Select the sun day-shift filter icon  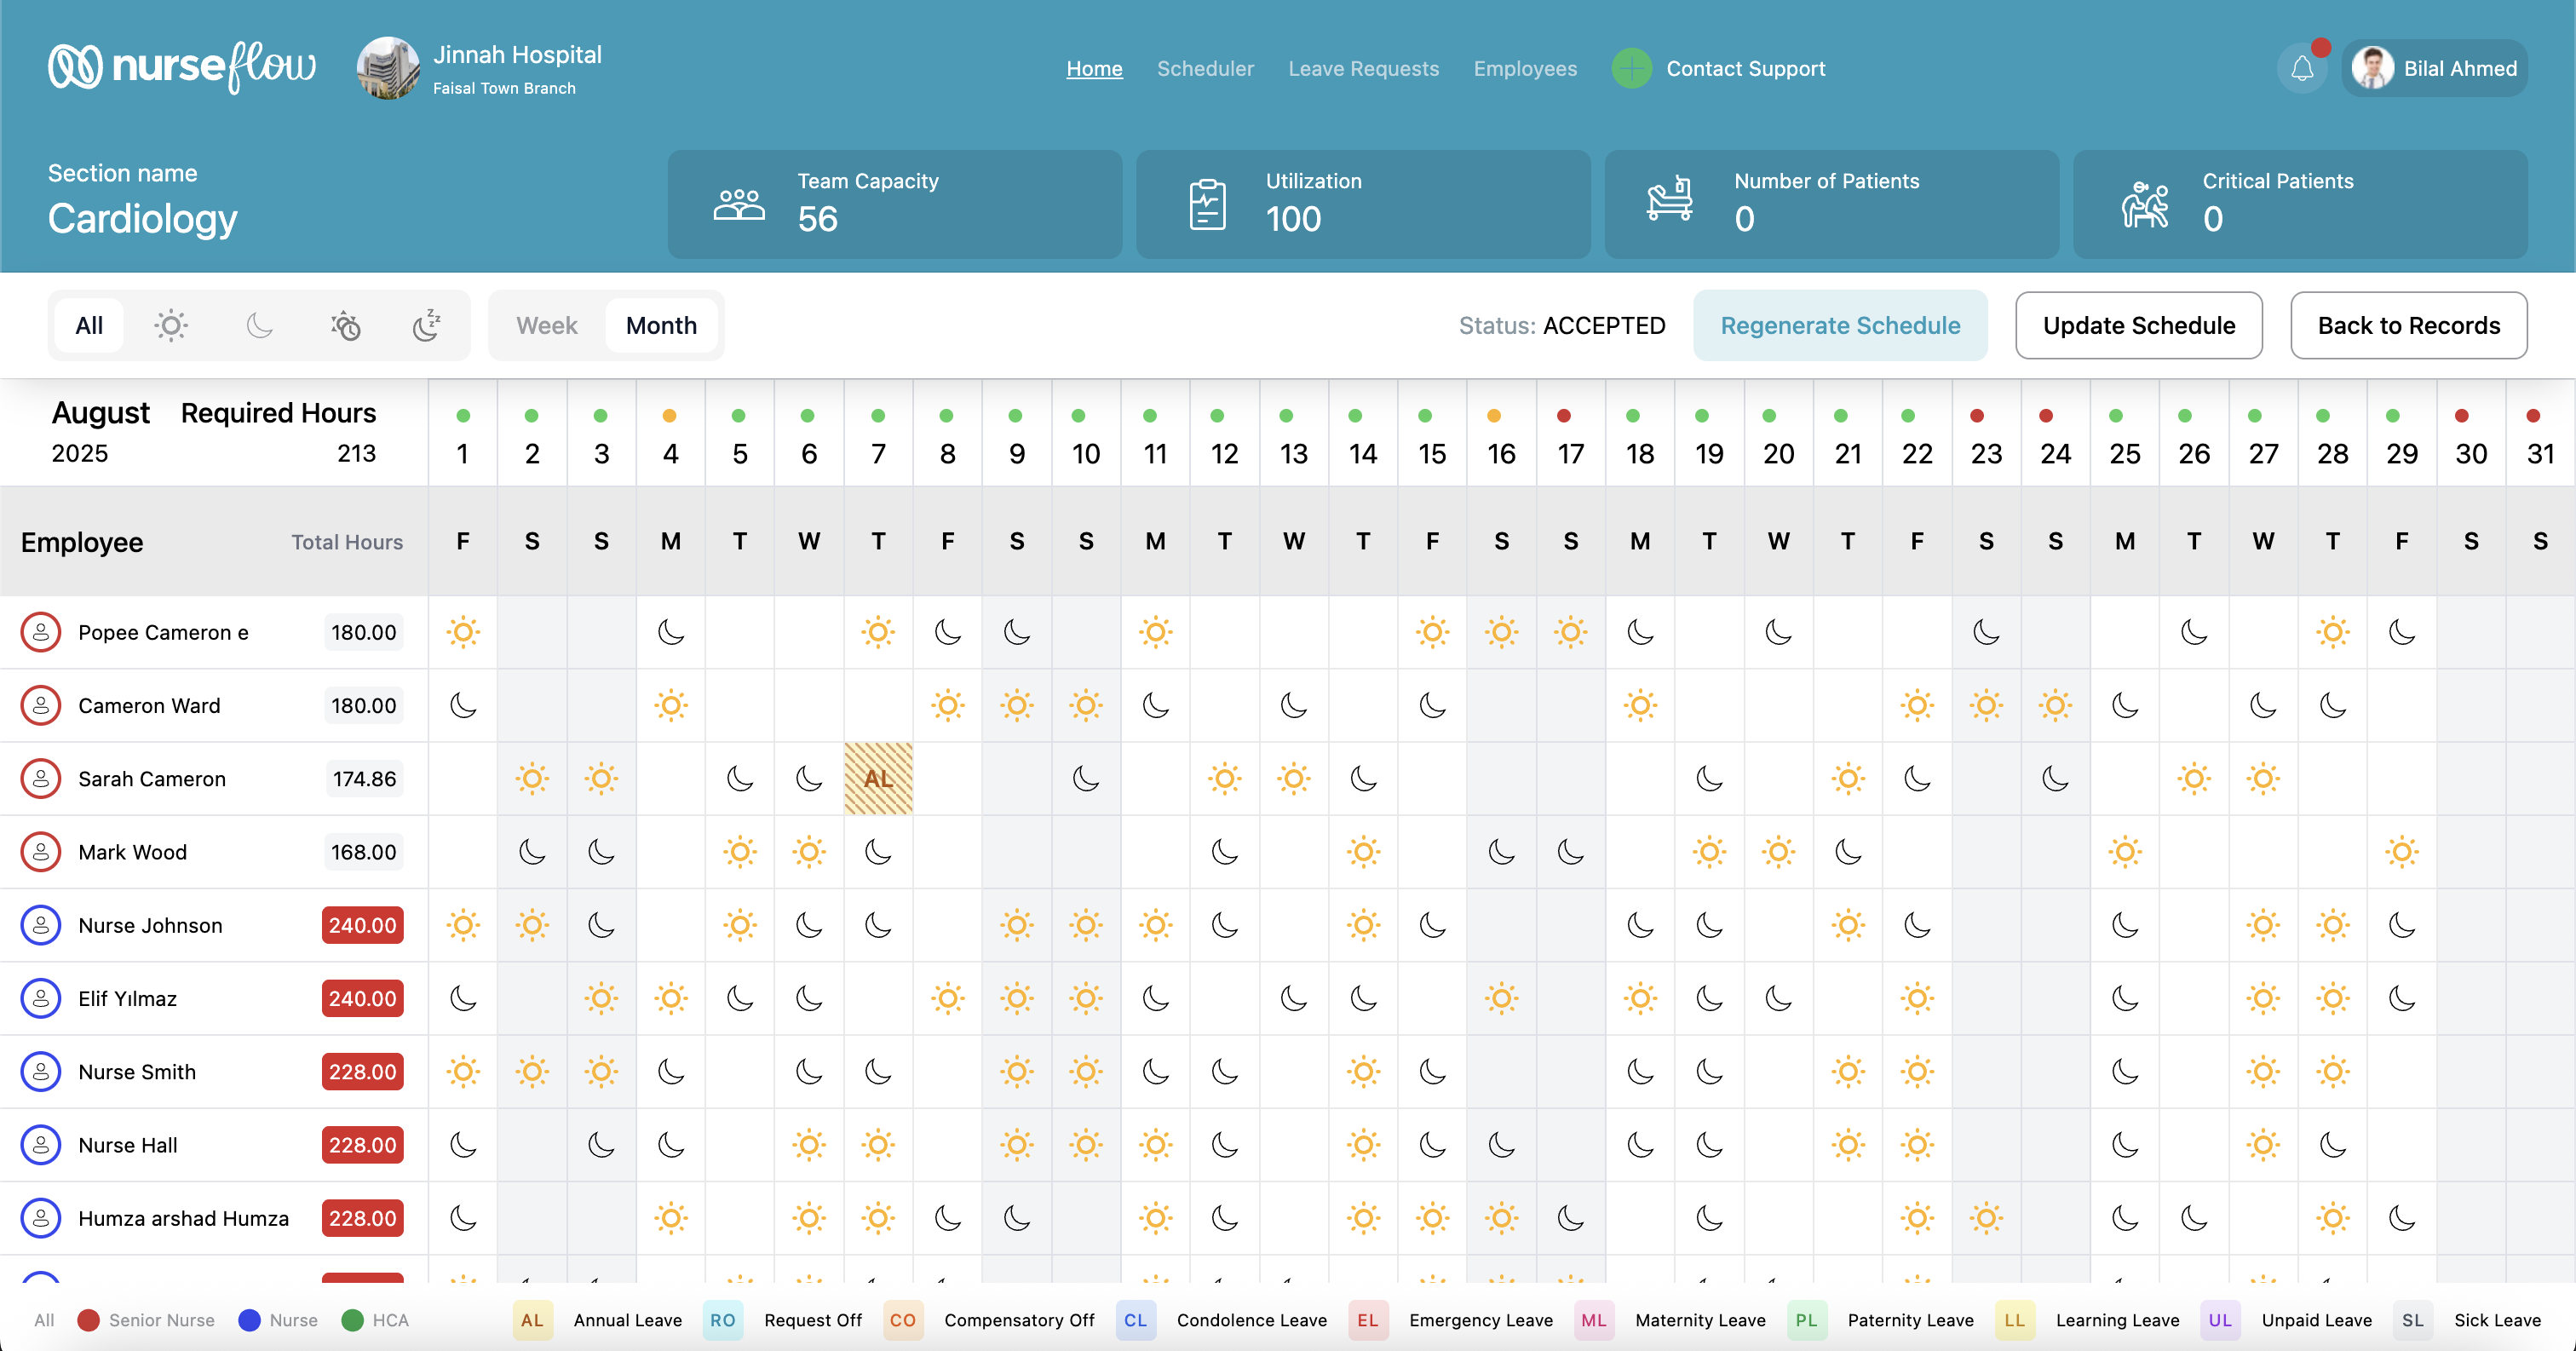click(170, 325)
